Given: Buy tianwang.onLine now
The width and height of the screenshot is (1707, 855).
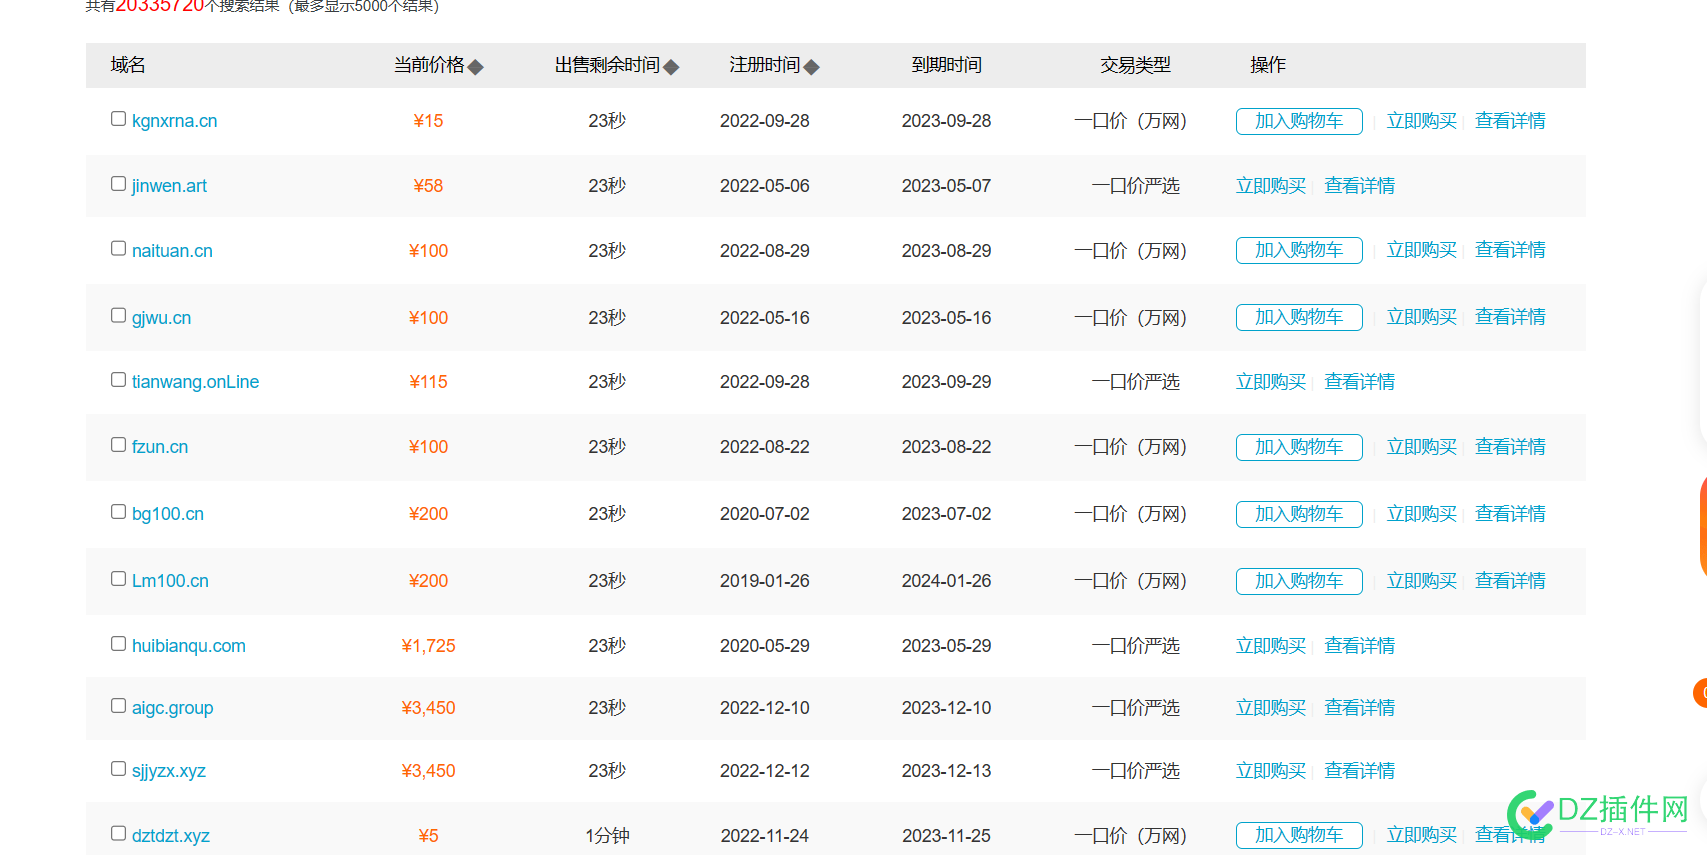Looking at the screenshot, I should pos(1271,382).
